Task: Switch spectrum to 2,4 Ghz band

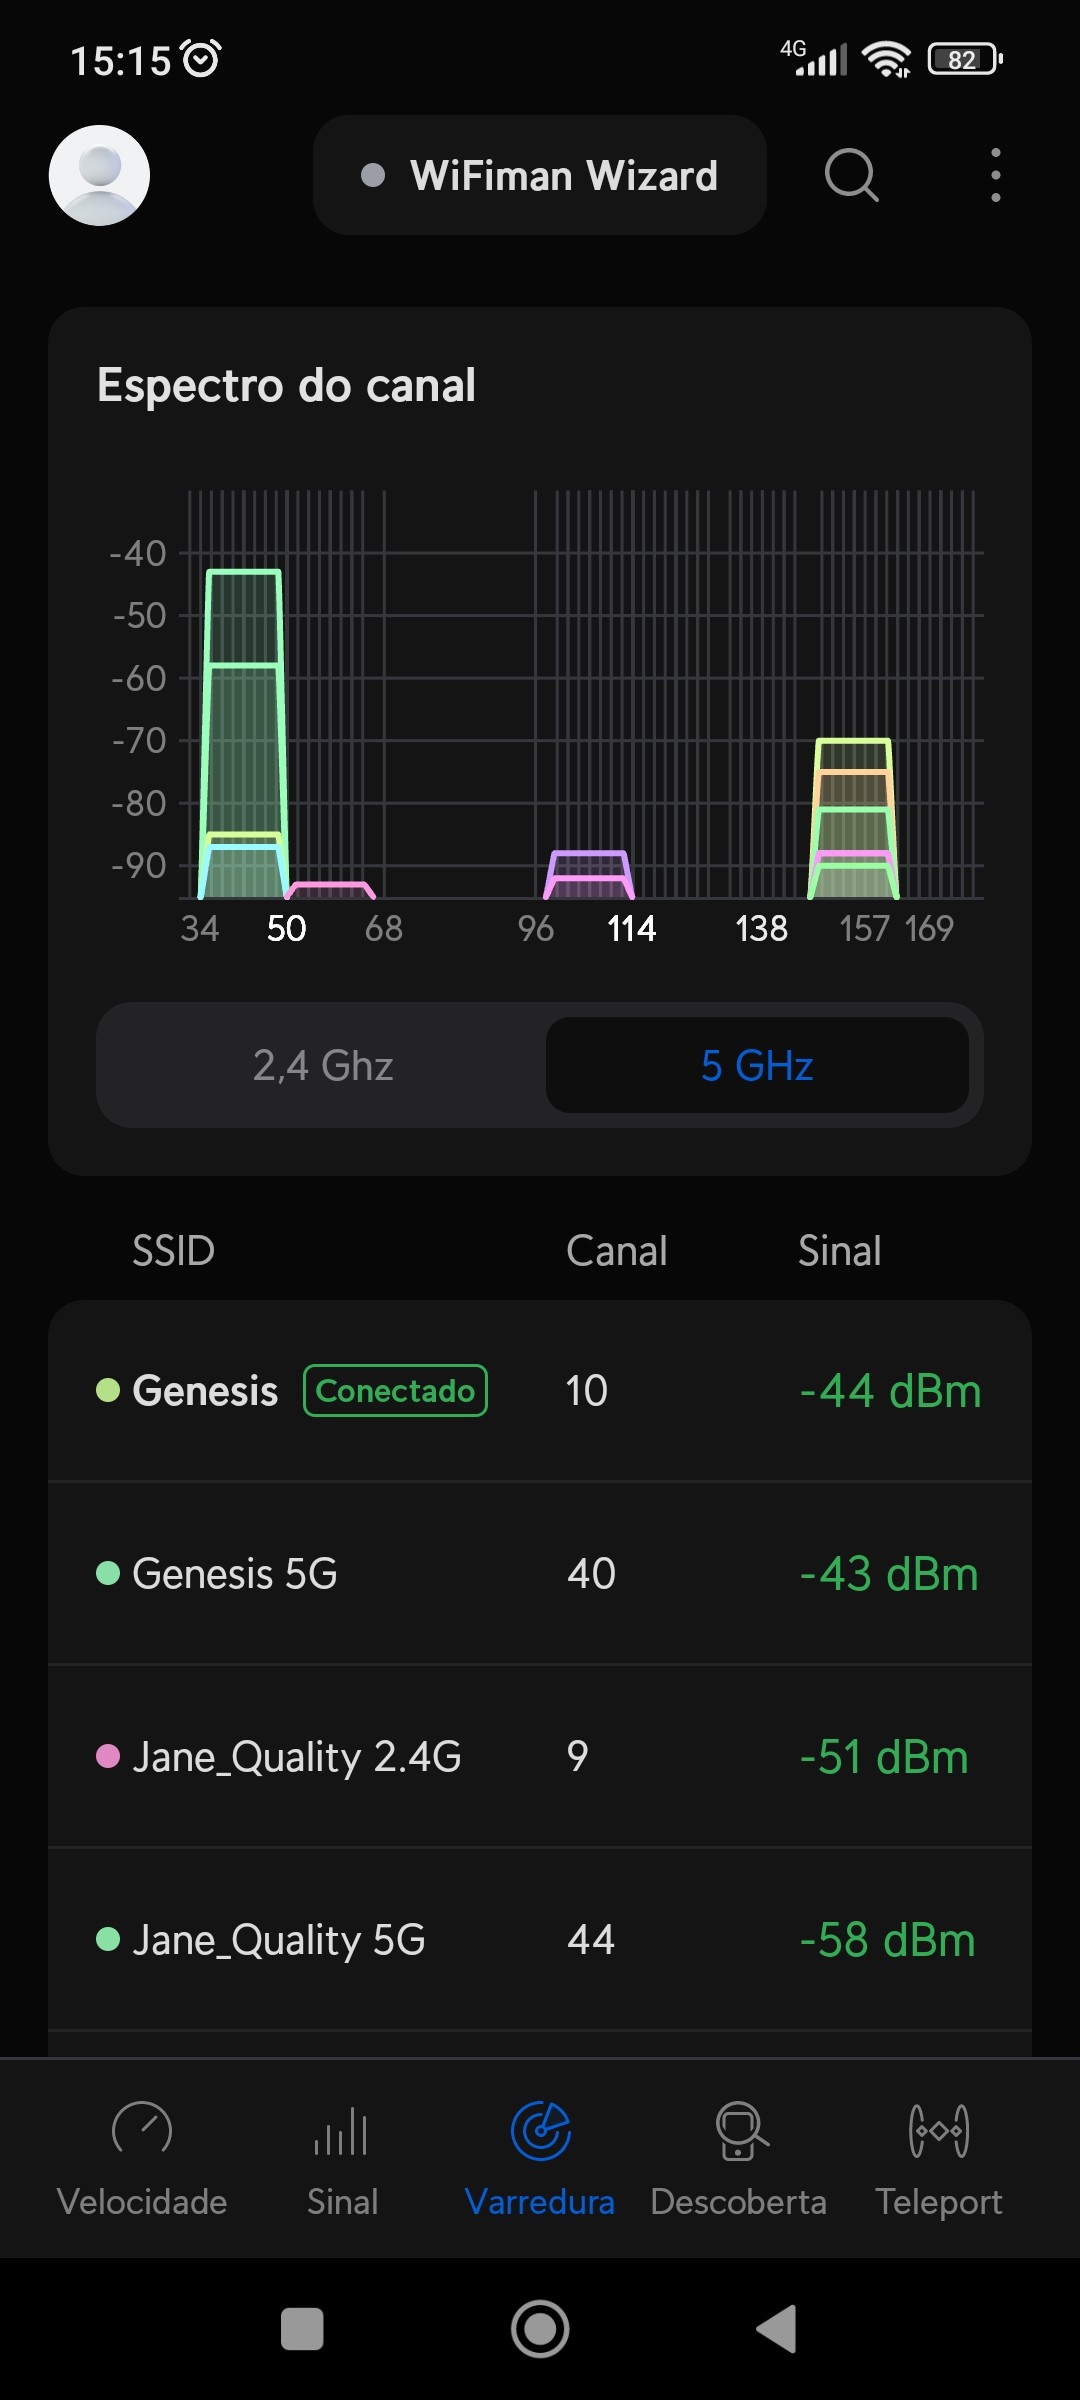Action: (322, 1065)
